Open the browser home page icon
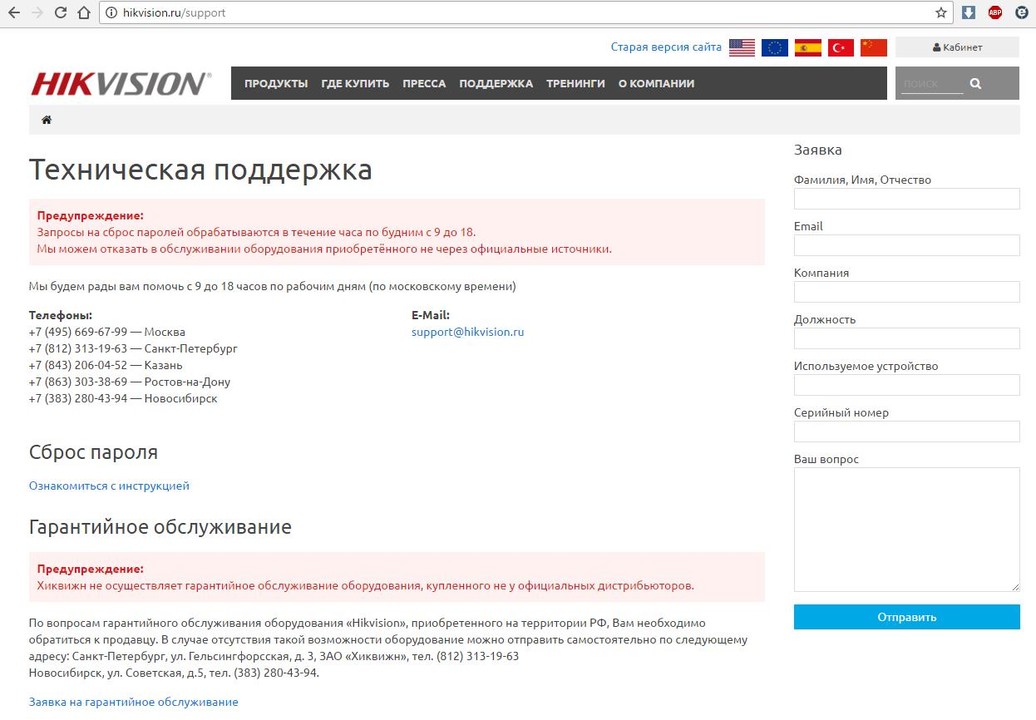1036x720 pixels. pos(84,13)
